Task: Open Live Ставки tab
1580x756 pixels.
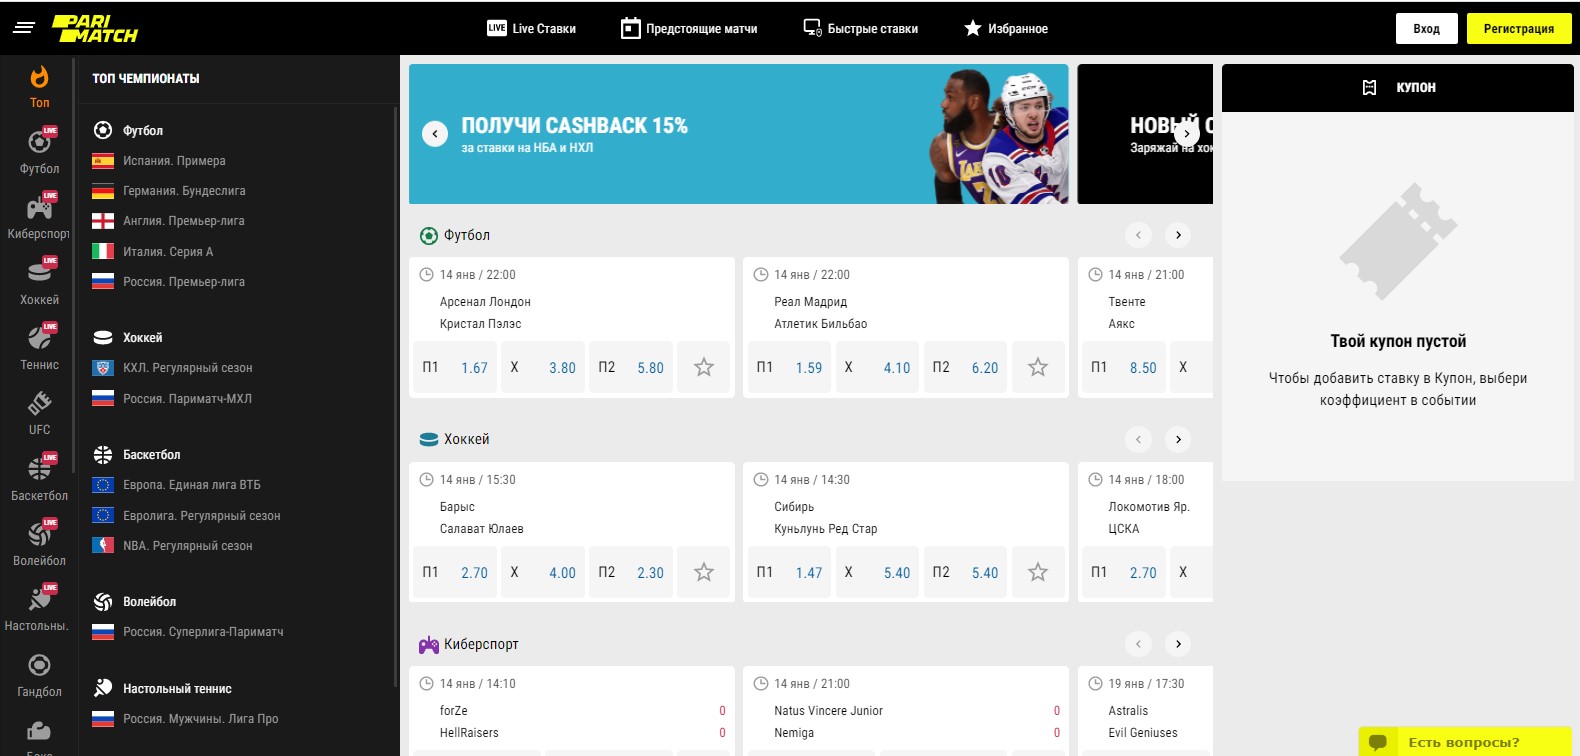Action: [x=531, y=28]
